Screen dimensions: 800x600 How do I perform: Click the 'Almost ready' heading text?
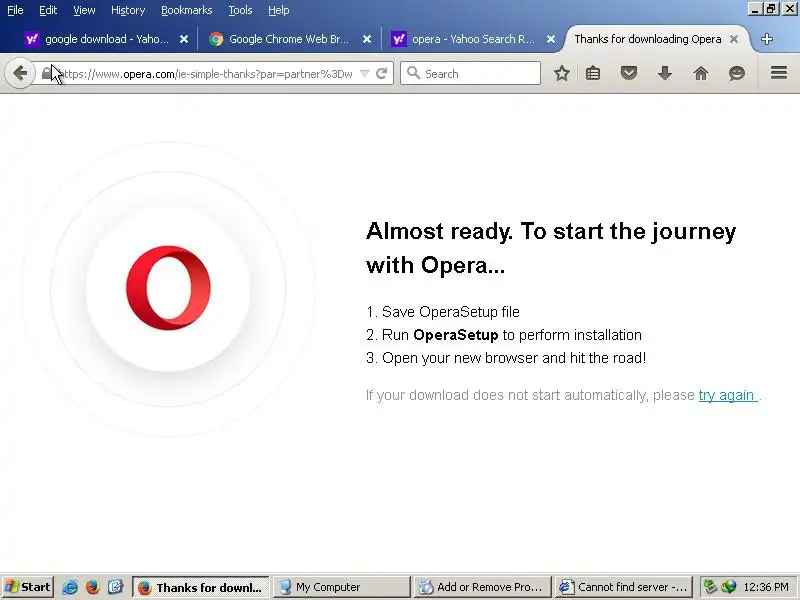coord(551,248)
